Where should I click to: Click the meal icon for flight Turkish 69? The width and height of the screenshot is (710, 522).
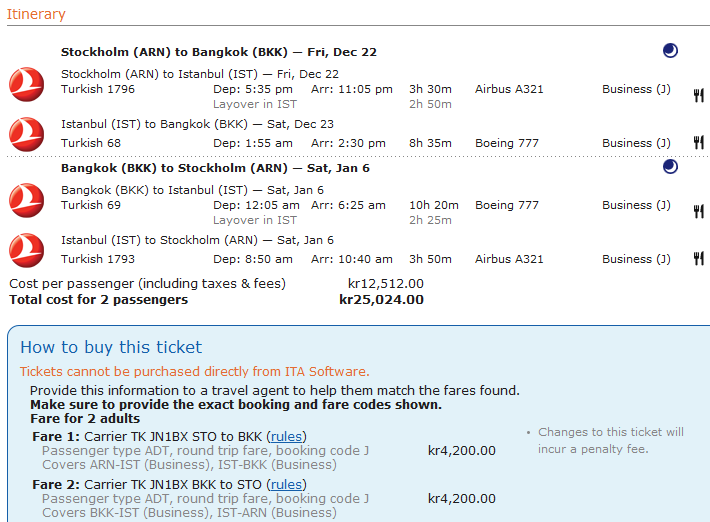(699, 210)
